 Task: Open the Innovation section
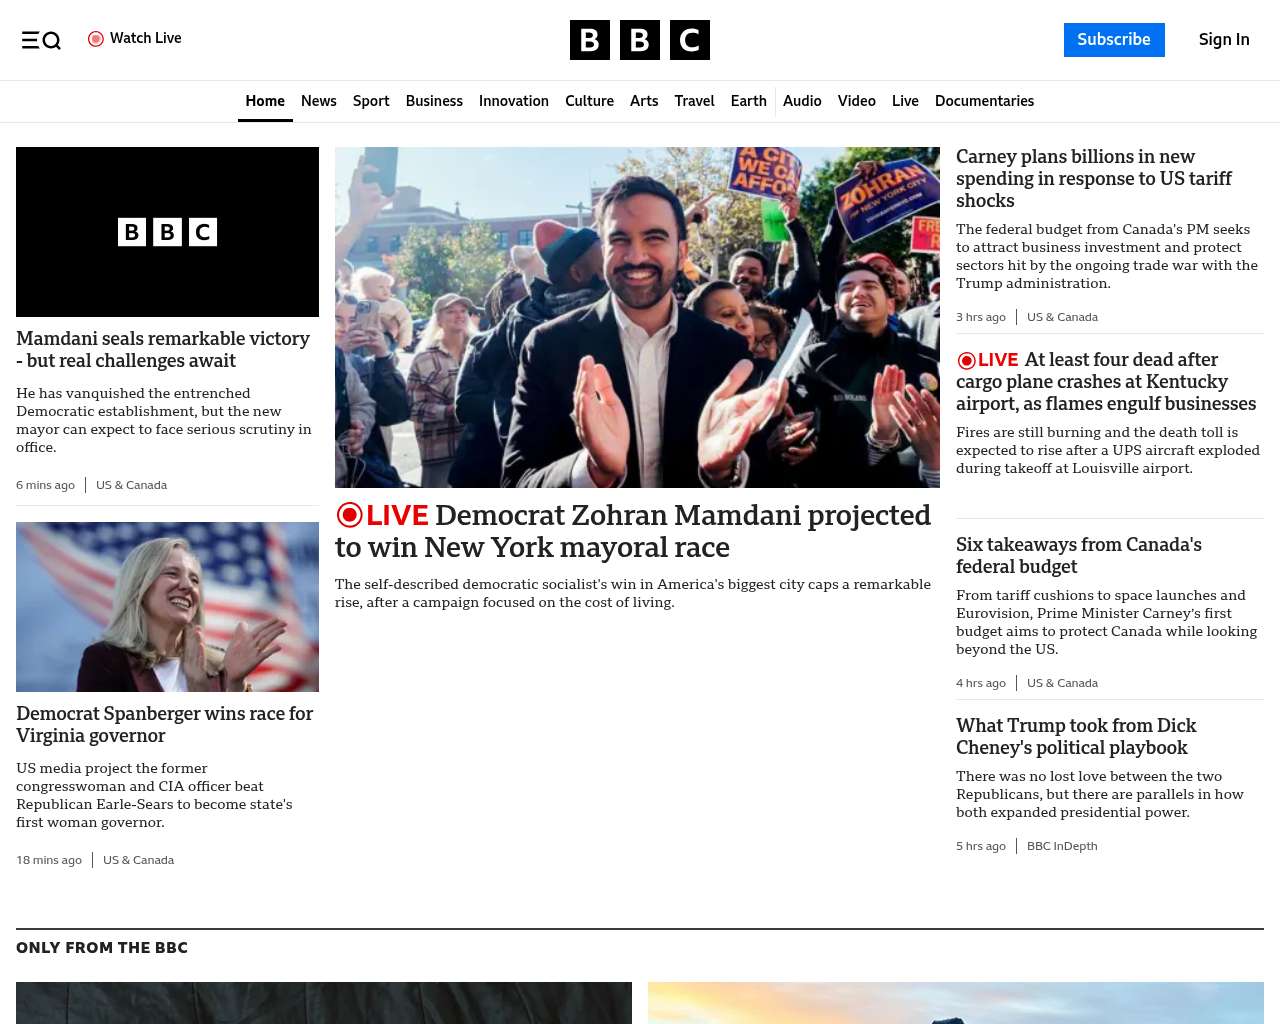tap(513, 101)
